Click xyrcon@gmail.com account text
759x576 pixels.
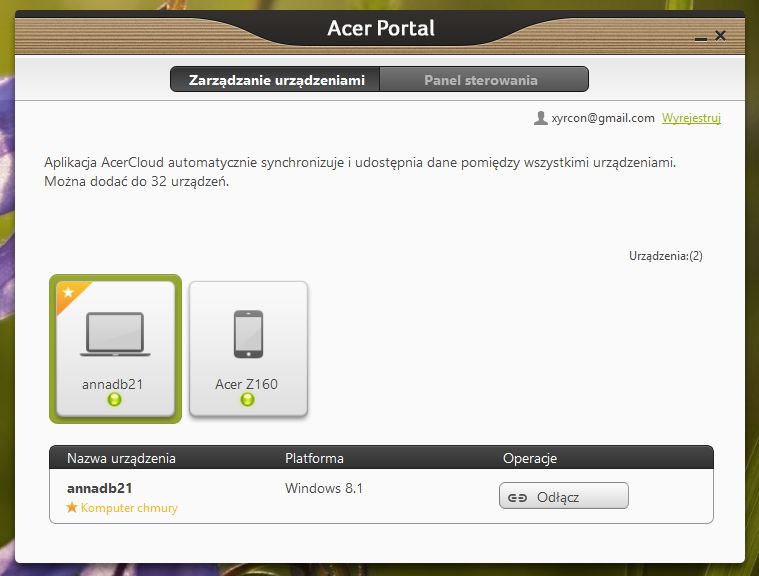coord(603,118)
